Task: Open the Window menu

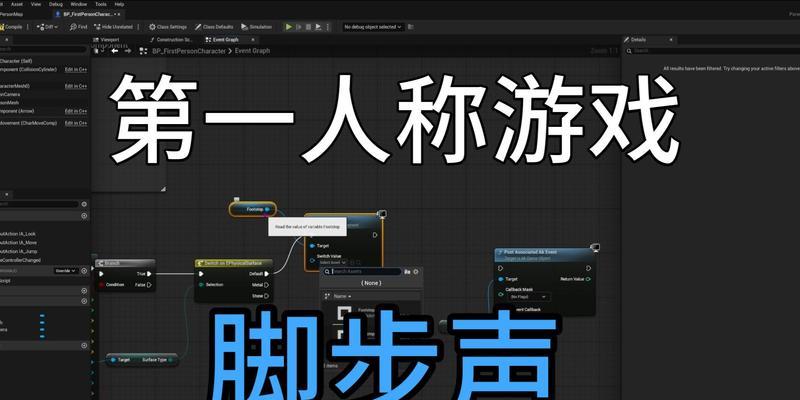Action: point(79,4)
